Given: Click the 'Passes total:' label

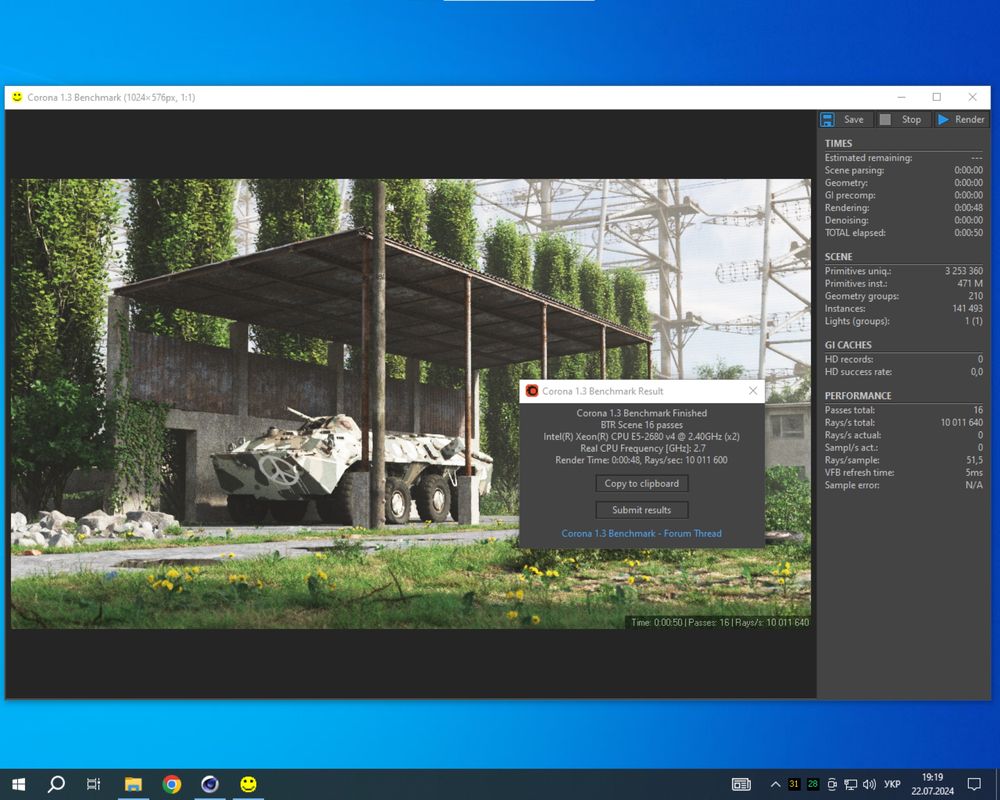Looking at the screenshot, I should pos(849,410).
